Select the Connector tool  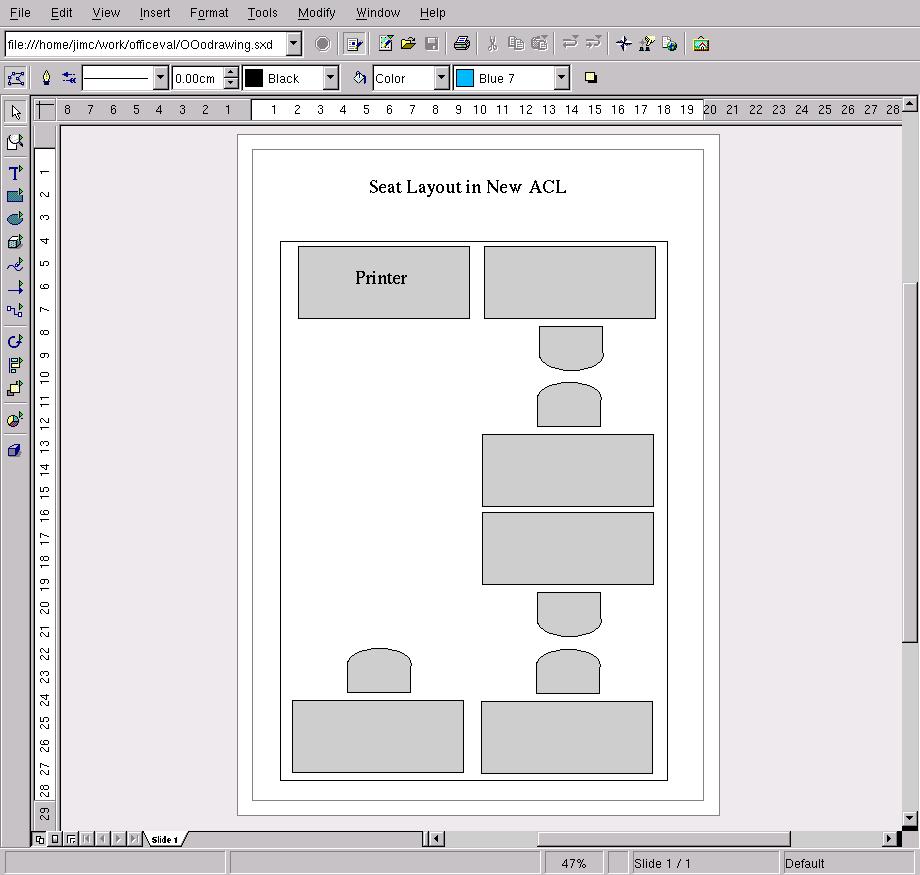15,311
